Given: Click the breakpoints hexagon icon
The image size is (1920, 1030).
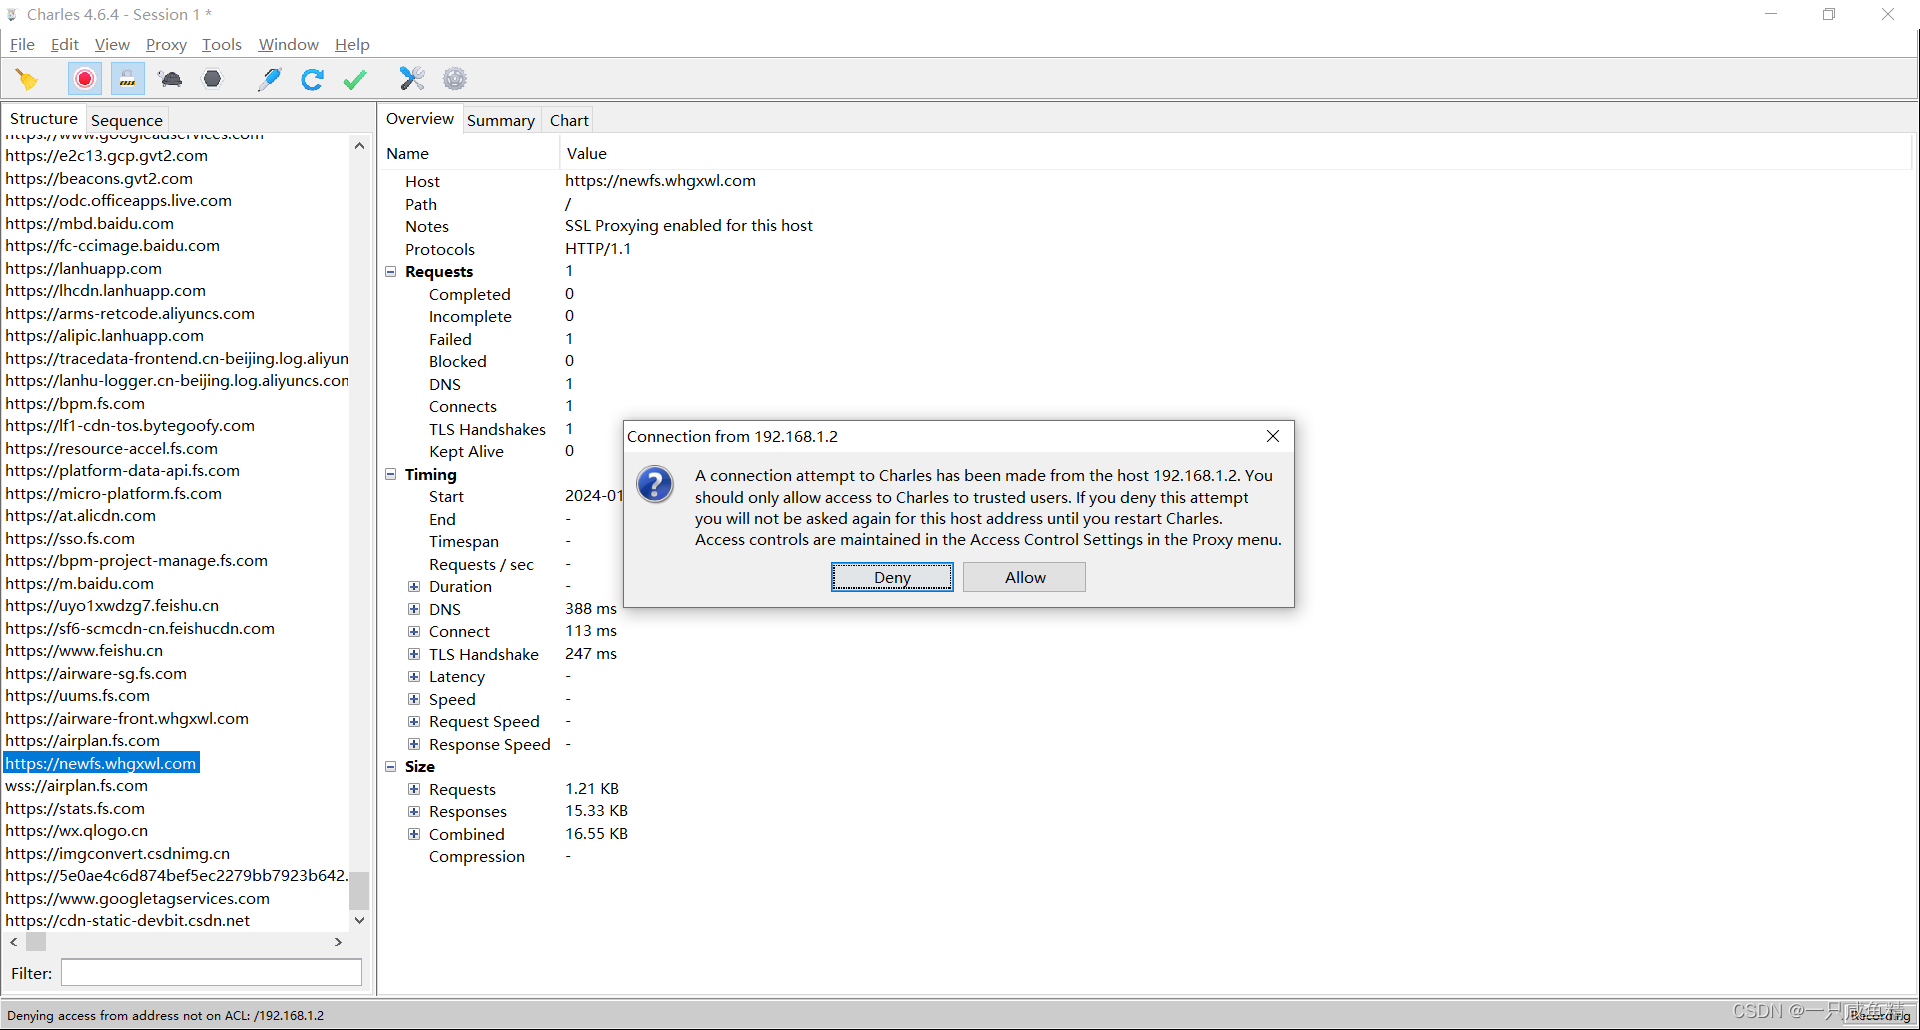Looking at the screenshot, I should click(212, 79).
